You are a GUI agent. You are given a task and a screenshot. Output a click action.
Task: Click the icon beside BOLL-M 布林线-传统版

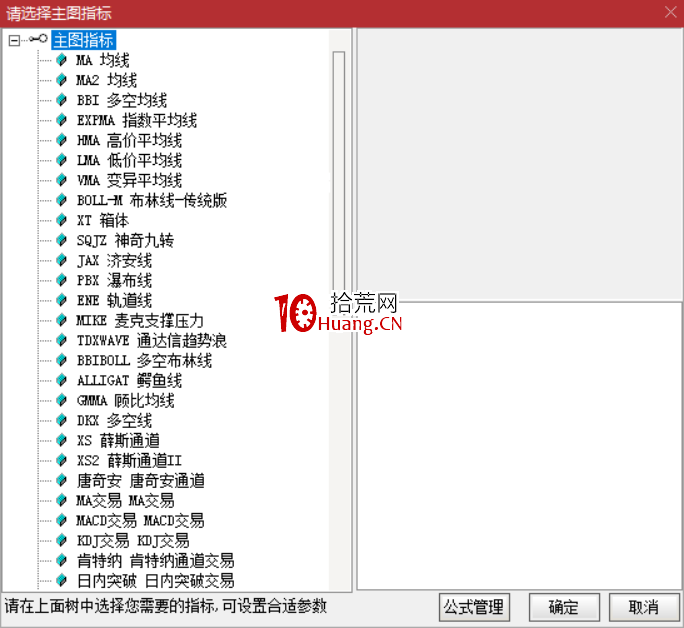tap(62, 200)
